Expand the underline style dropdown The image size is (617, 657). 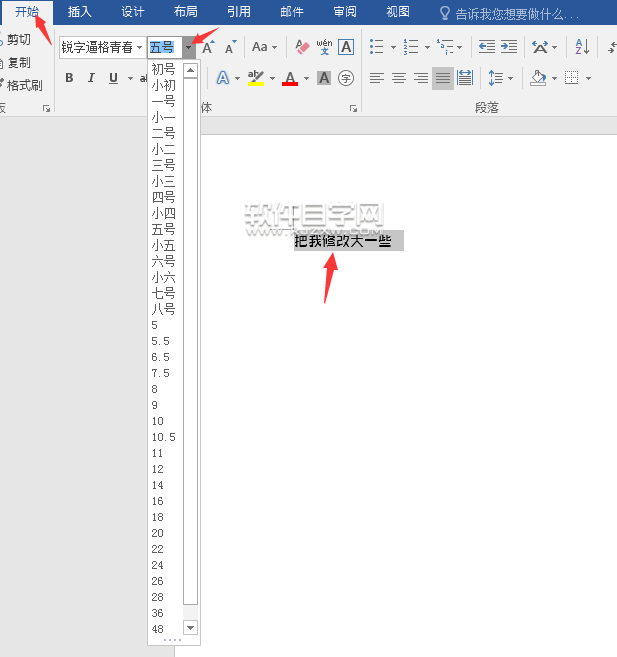pyautogui.click(x=130, y=78)
